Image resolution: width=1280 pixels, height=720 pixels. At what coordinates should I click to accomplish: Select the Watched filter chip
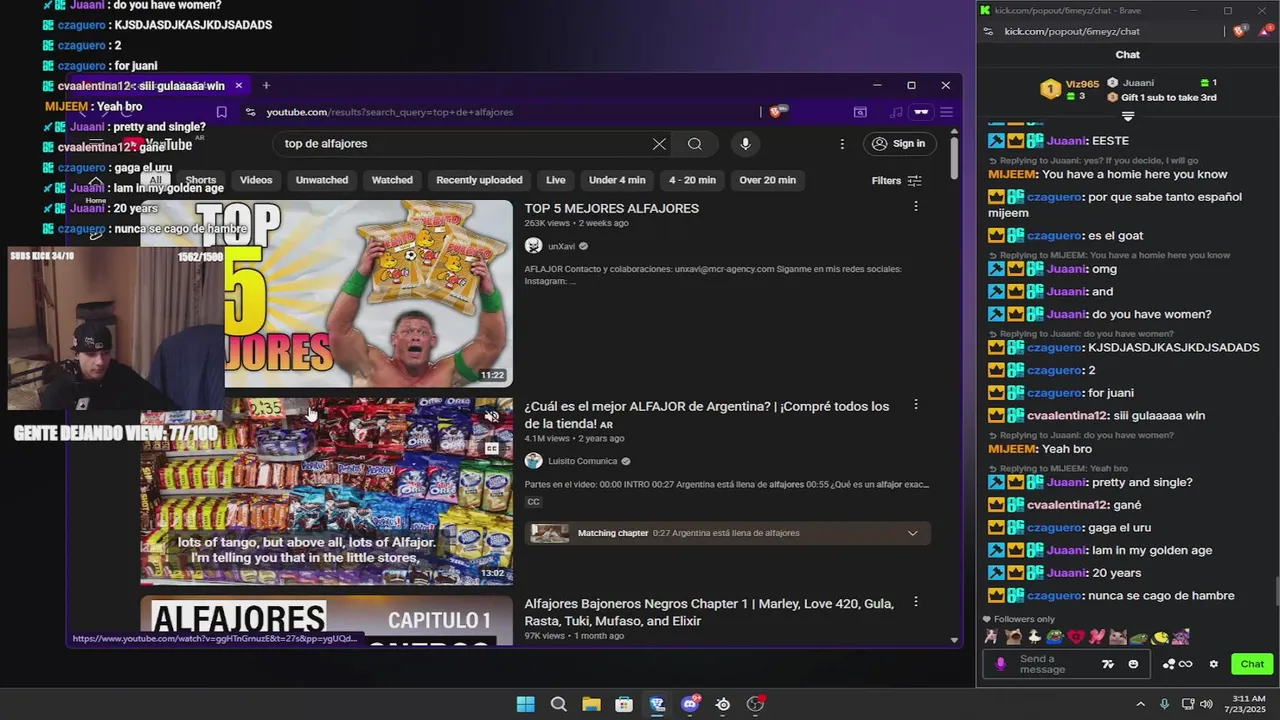tap(392, 180)
